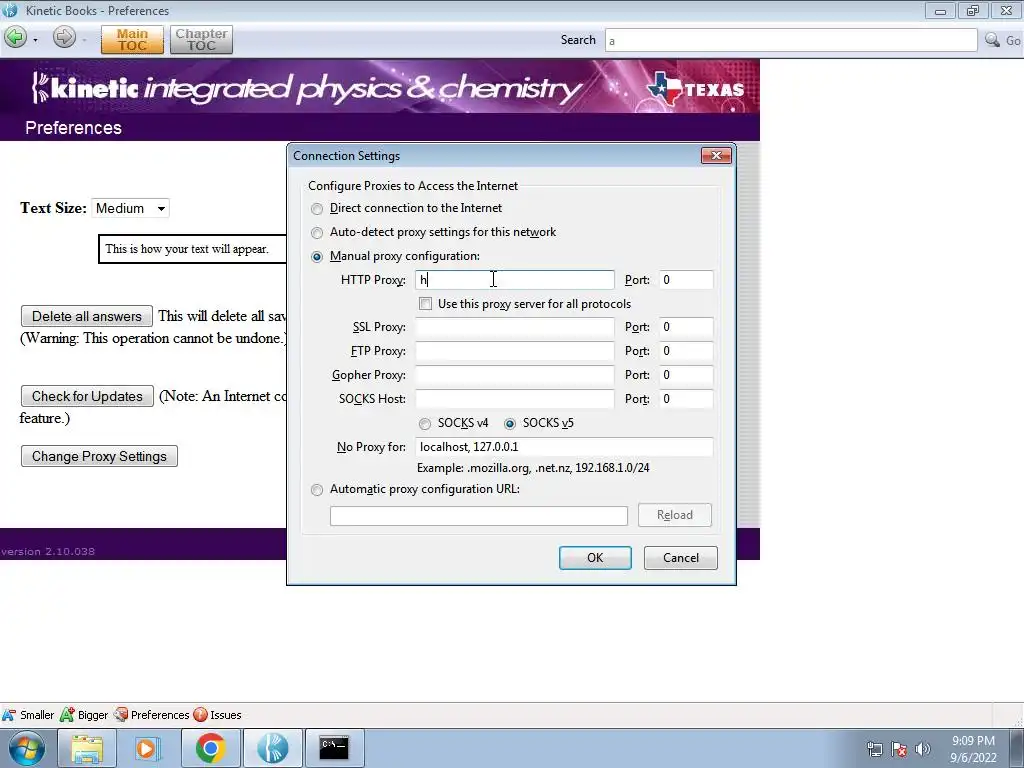Viewport: 1024px width, 768px height.
Task: Open the back arrow history dropdown
Action: [x=35, y=40]
